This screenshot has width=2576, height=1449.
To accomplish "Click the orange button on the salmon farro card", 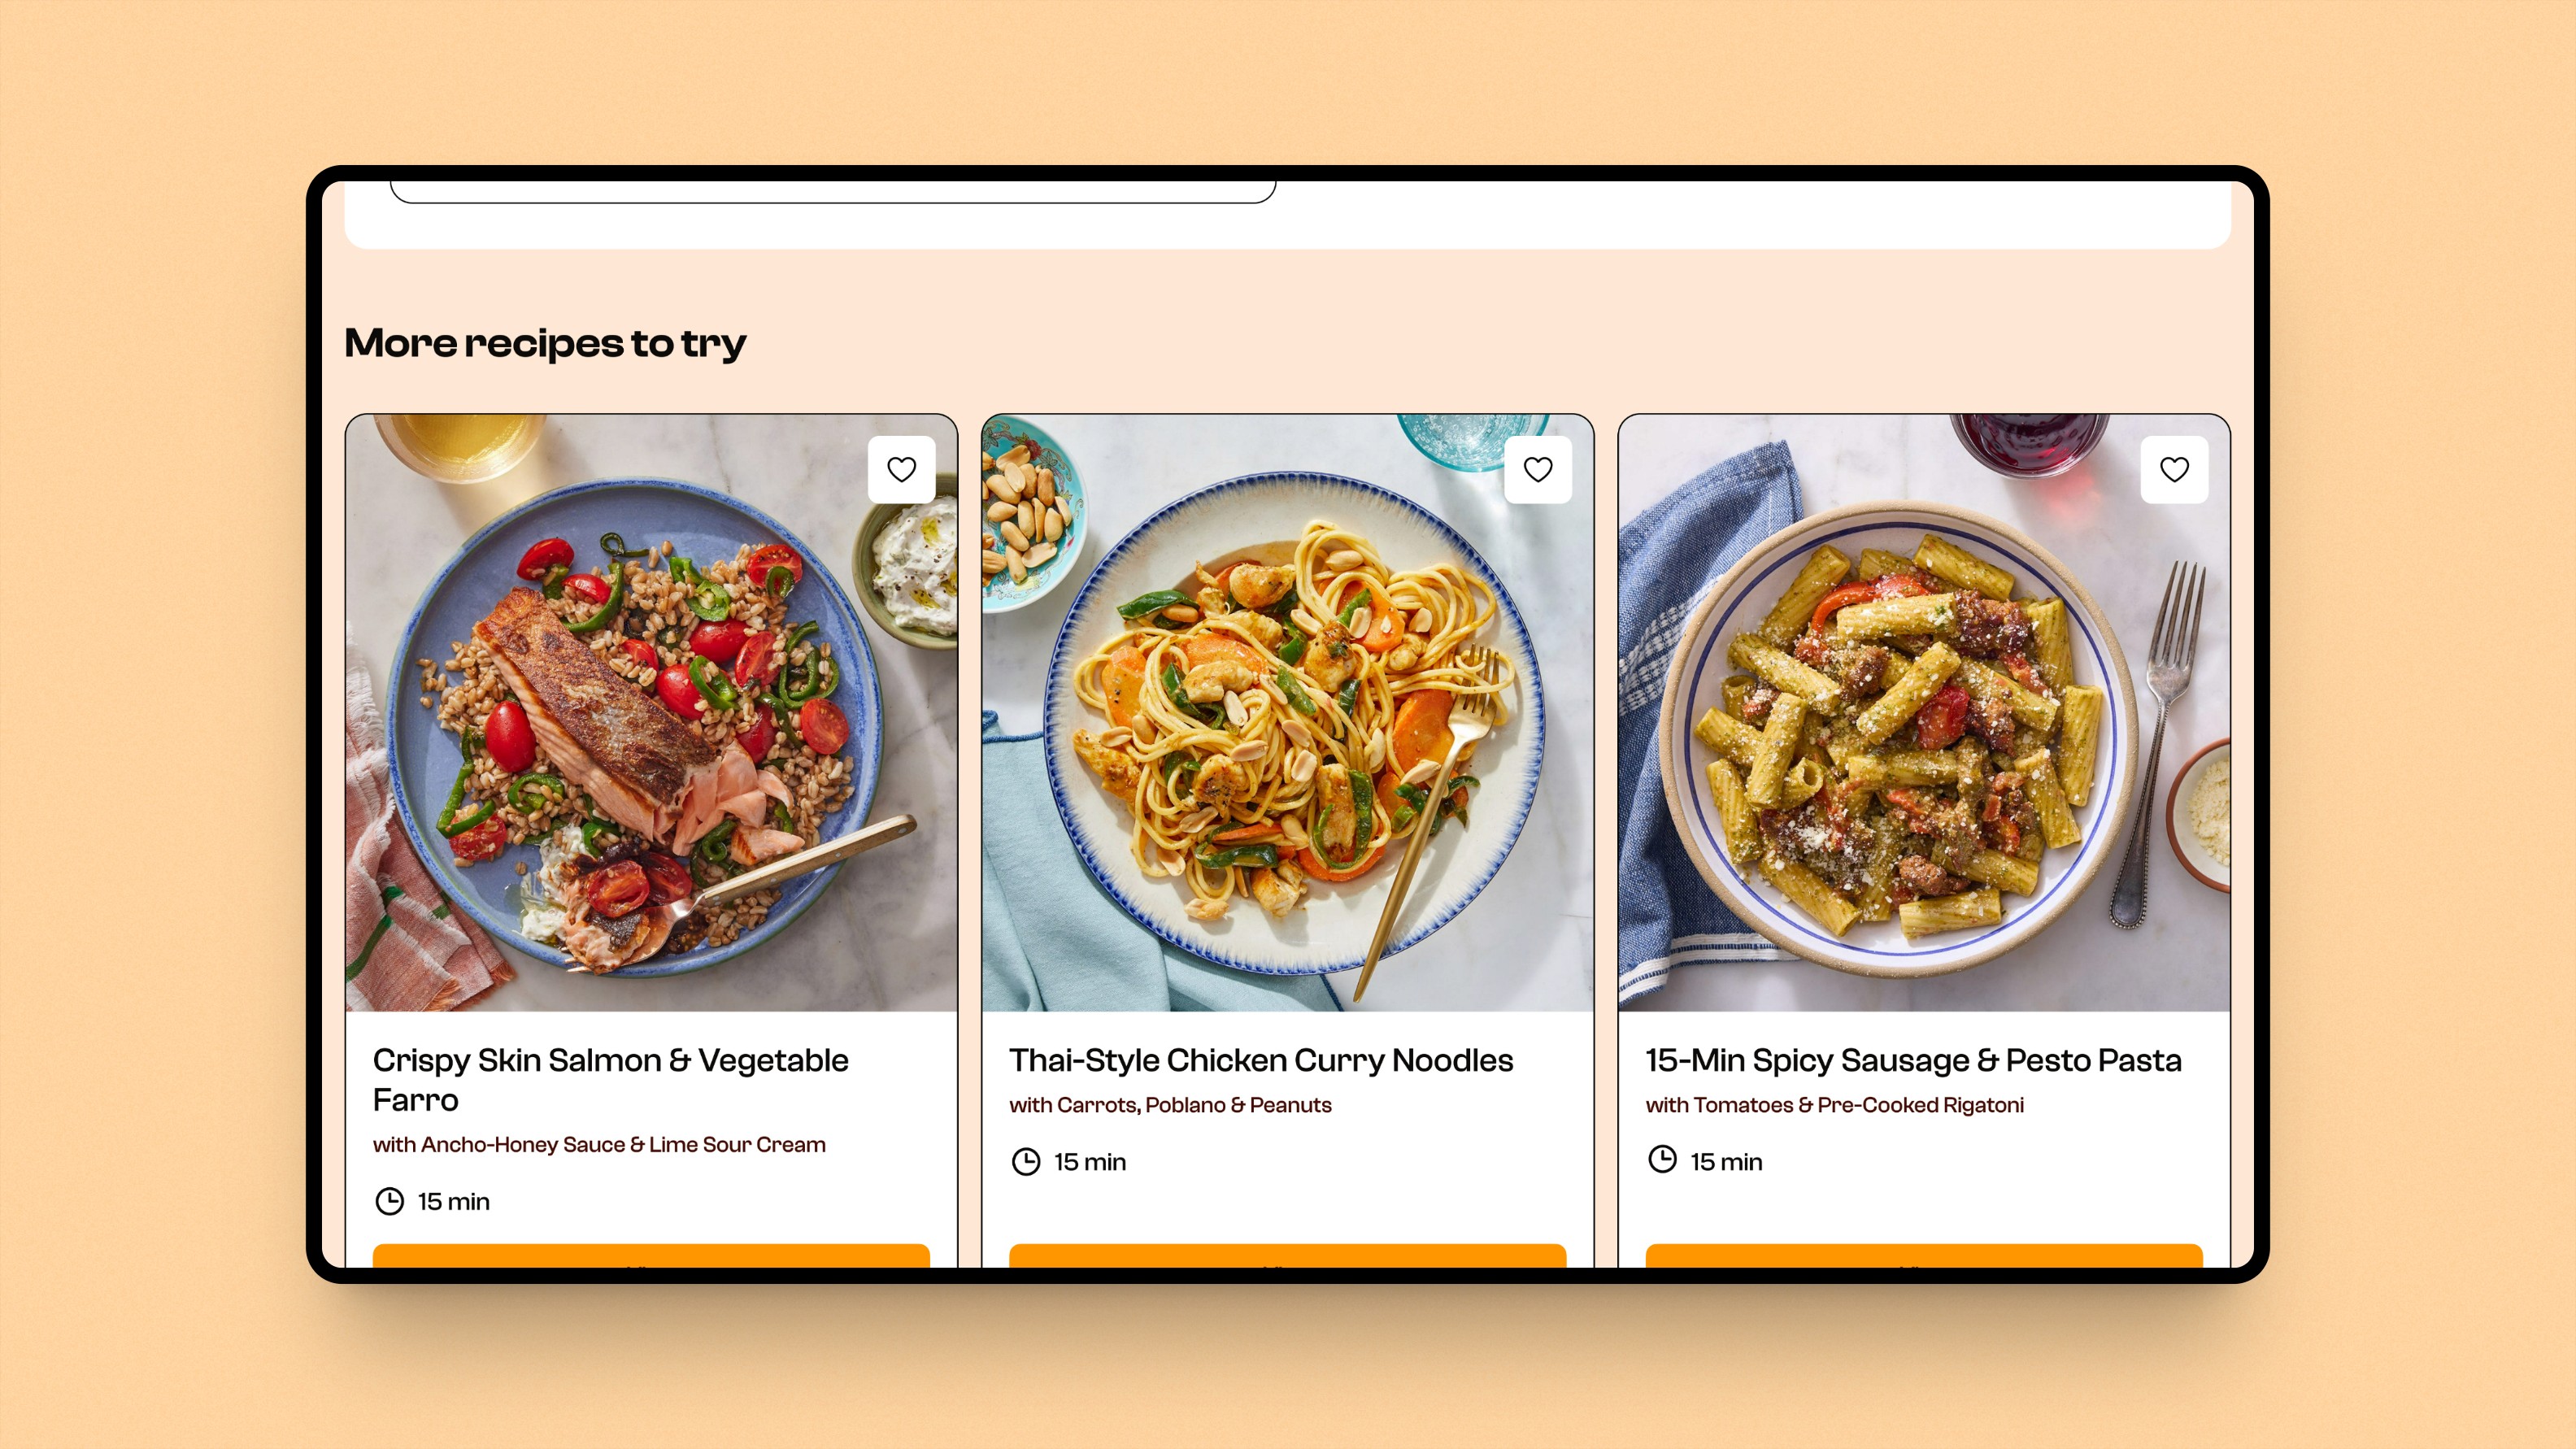I will [x=651, y=1256].
